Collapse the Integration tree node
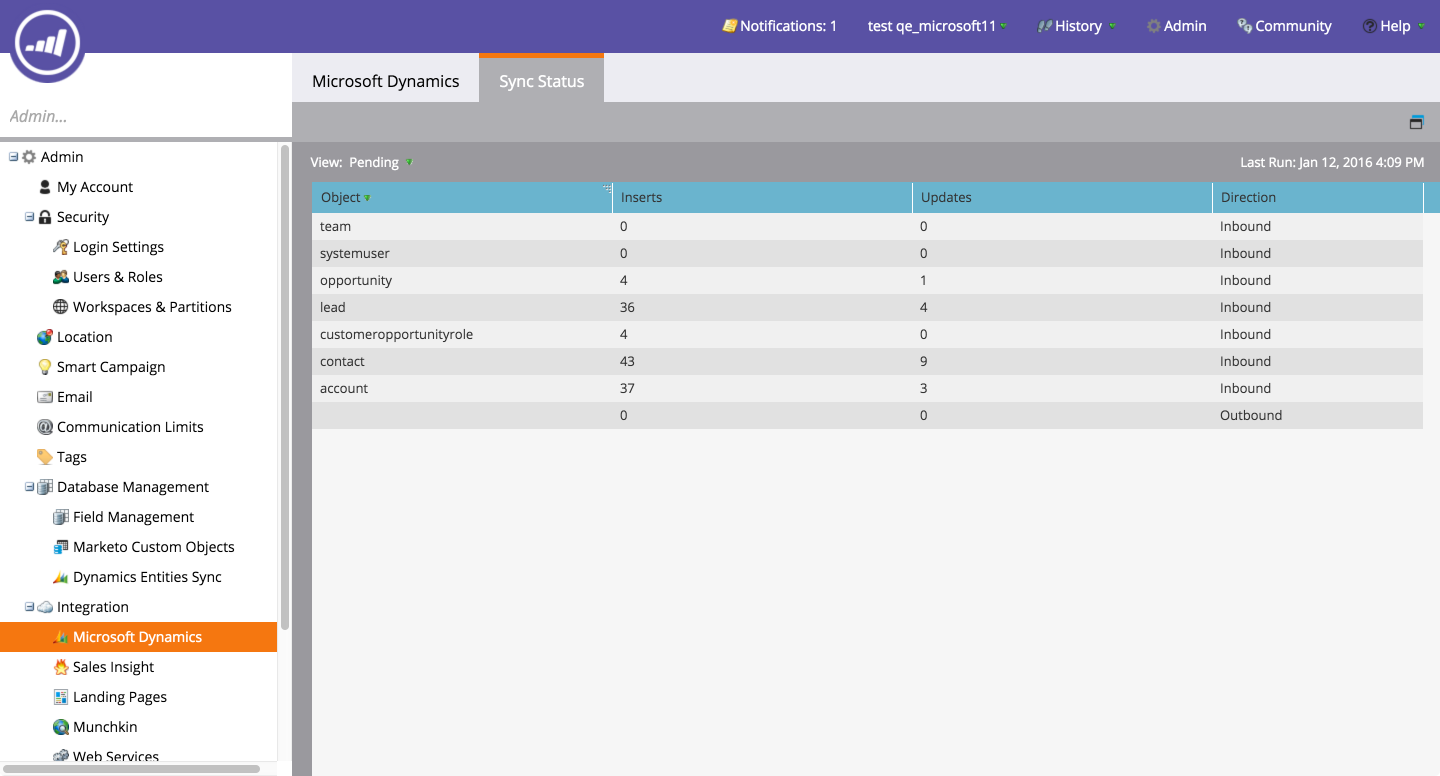This screenshot has height=776, width=1440. point(30,607)
